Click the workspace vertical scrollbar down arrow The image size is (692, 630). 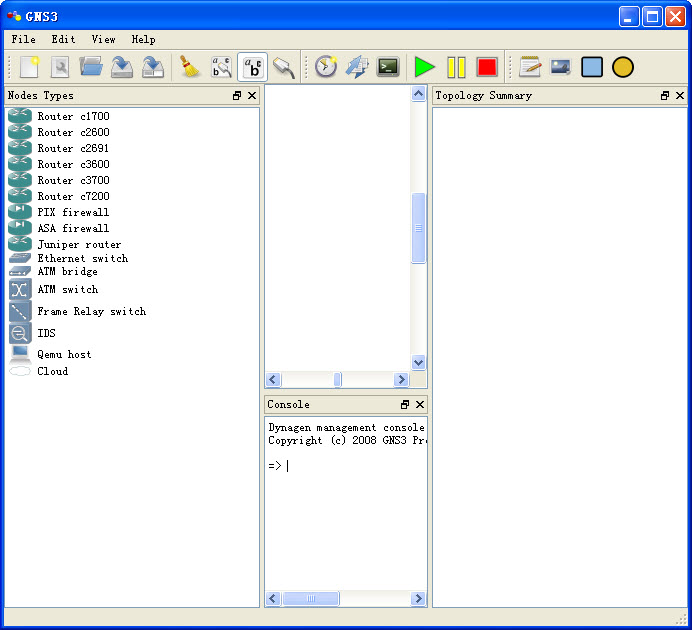coord(419,363)
